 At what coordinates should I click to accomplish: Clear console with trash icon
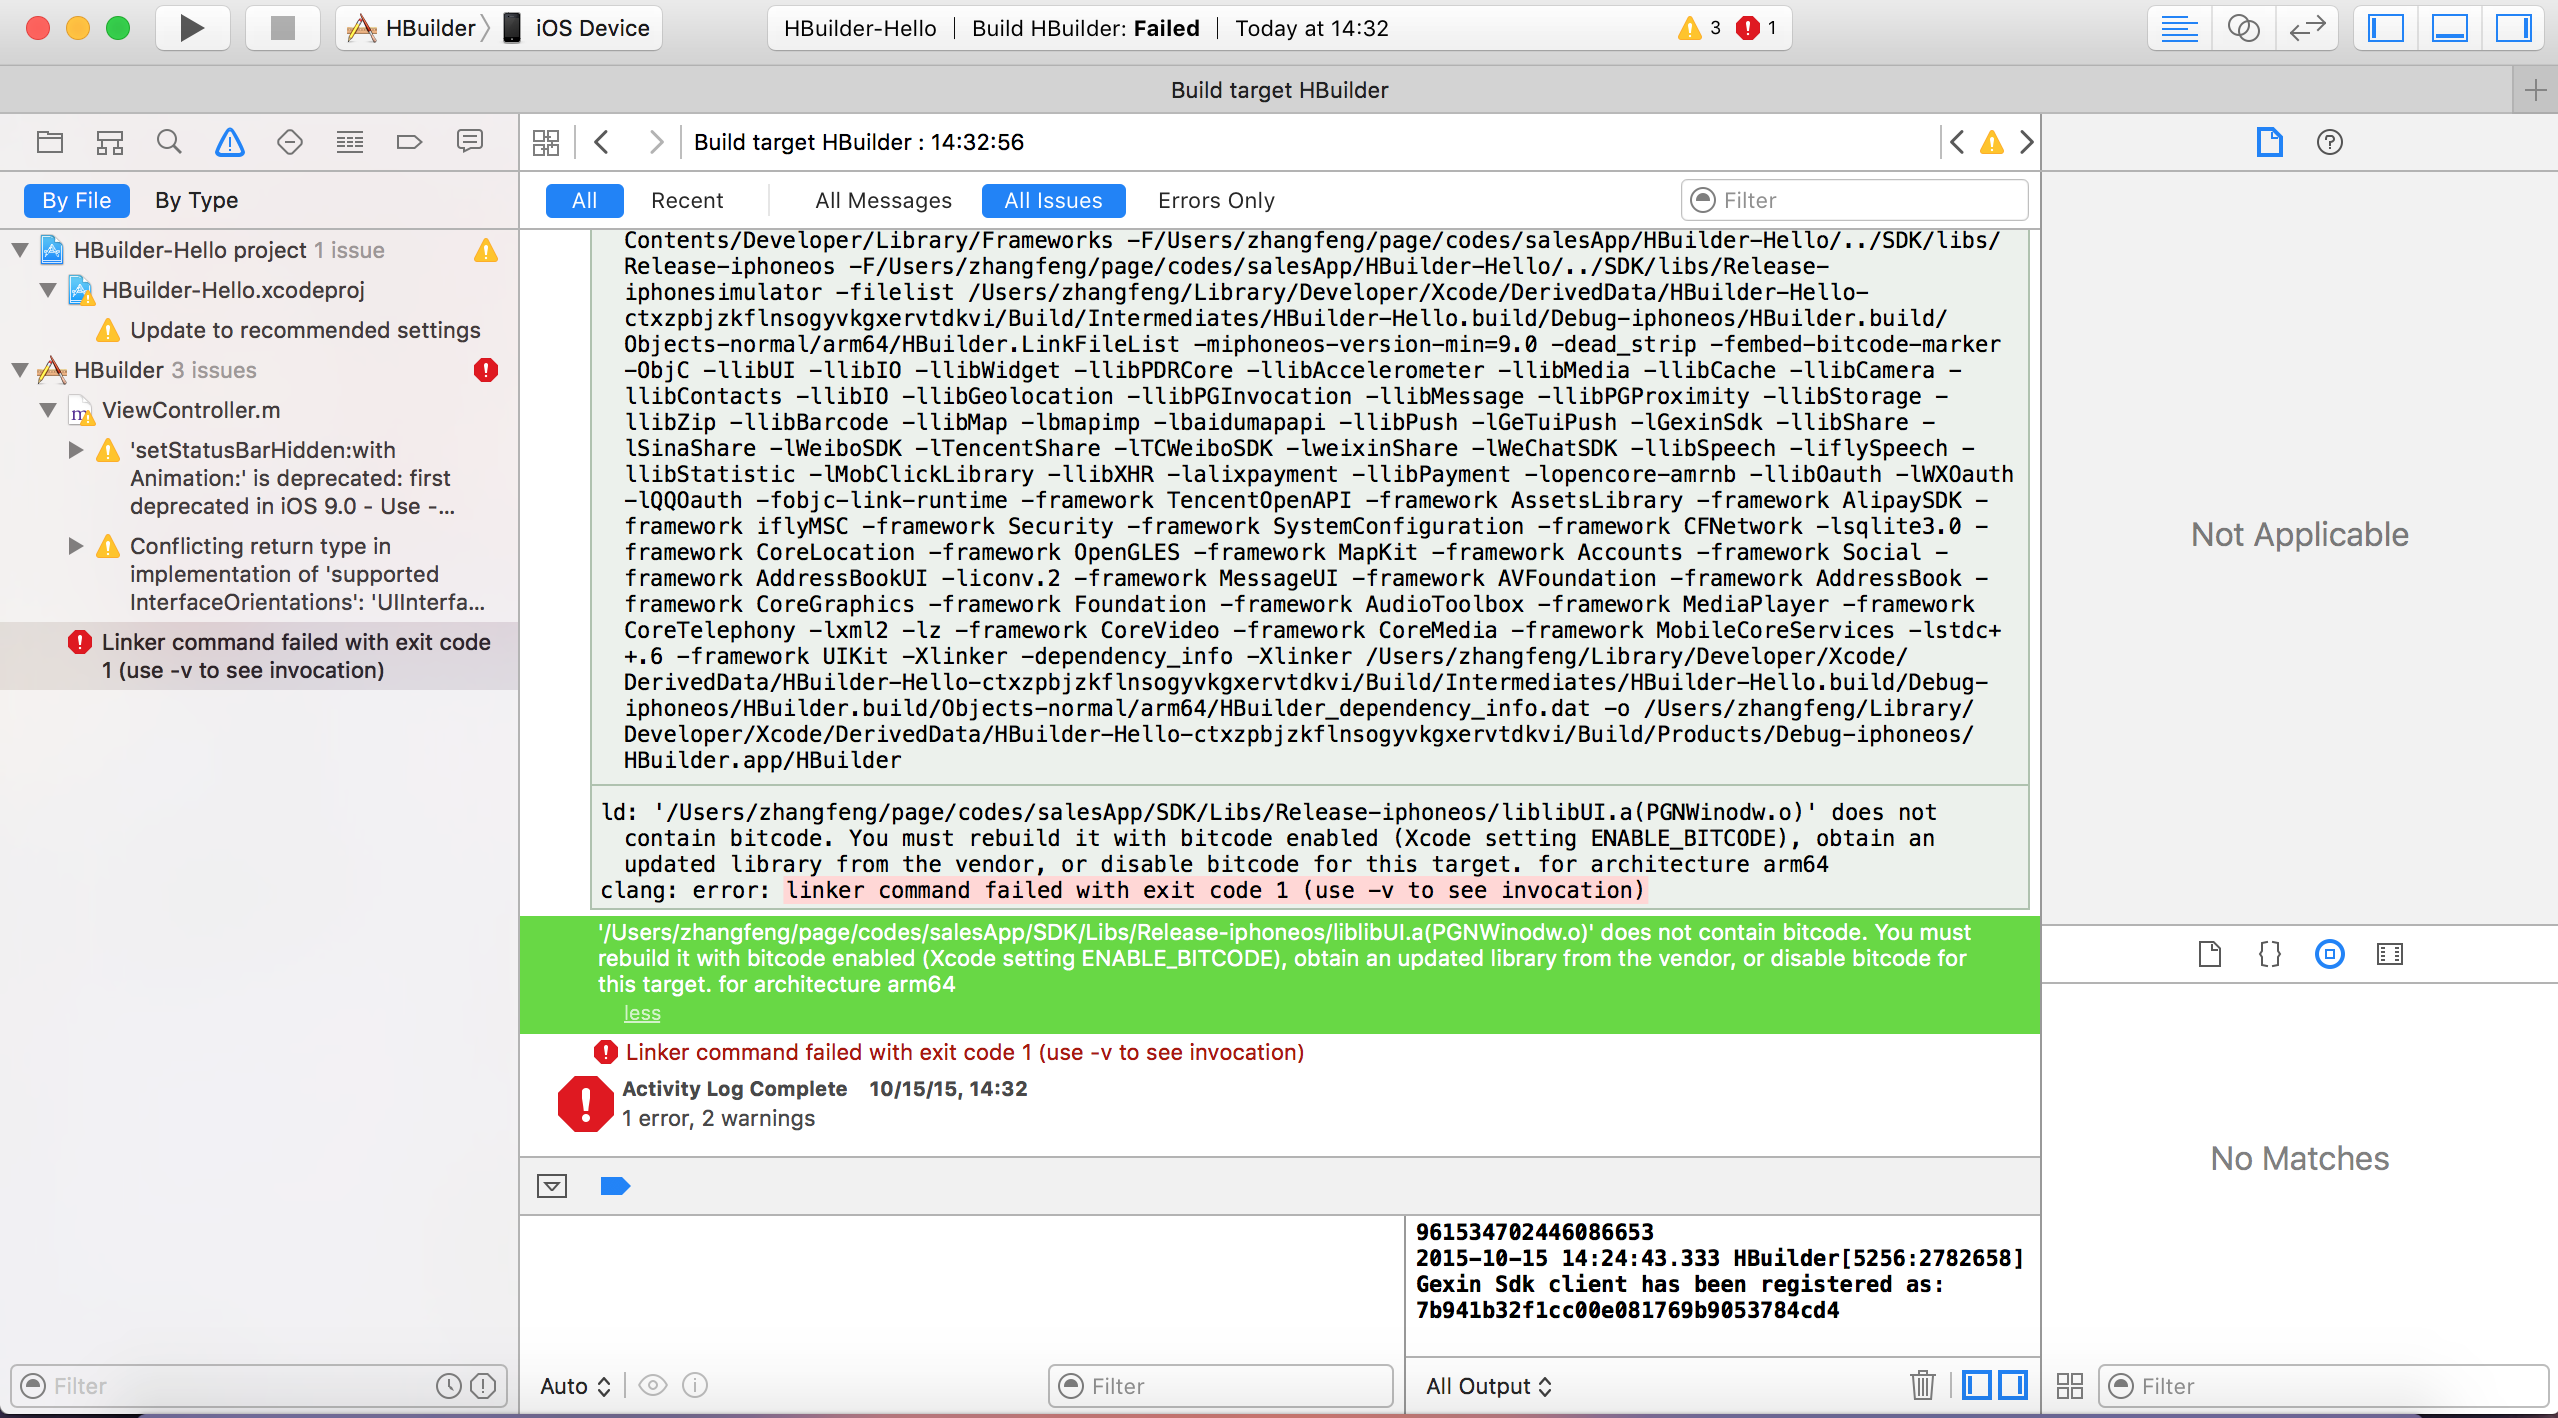click(x=1922, y=1385)
